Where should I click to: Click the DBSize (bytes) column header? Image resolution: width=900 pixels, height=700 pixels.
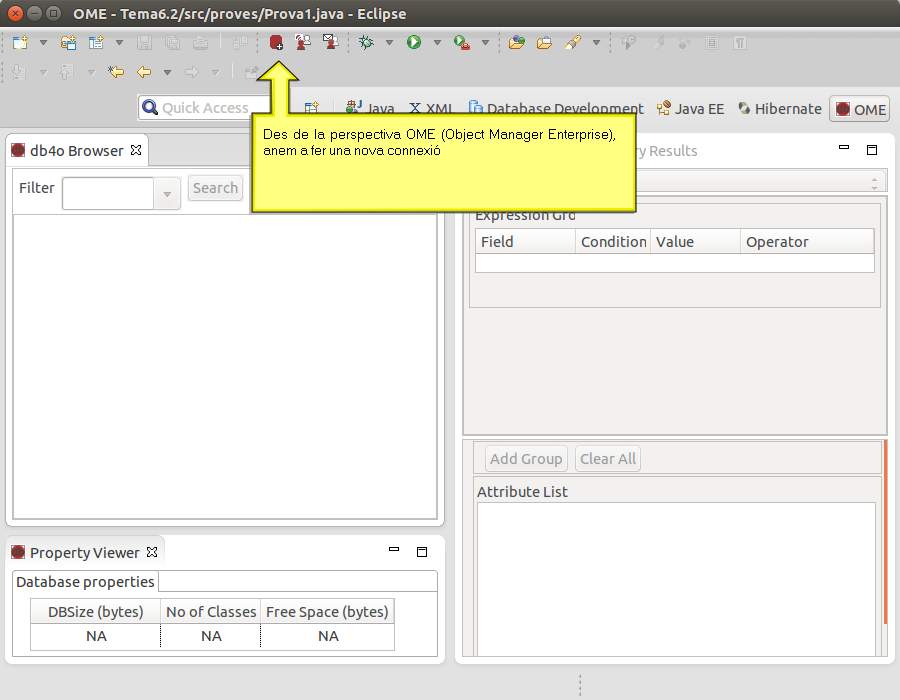pyautogui.click(x=96, y=612)
